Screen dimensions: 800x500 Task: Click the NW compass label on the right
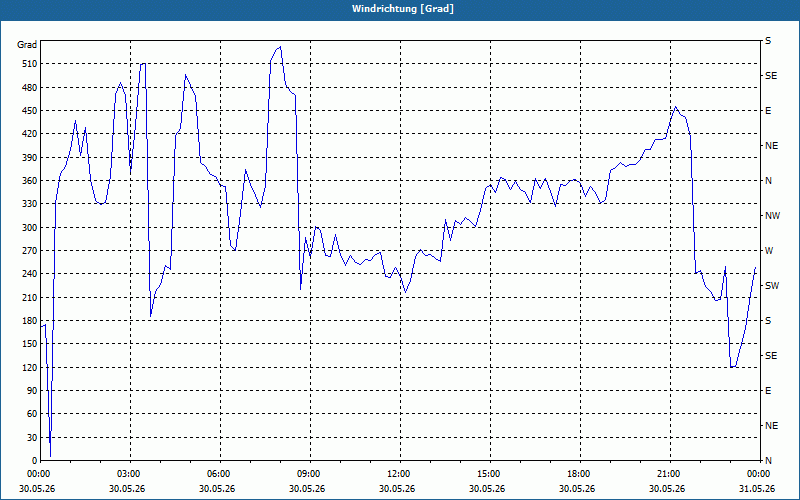point(772,216)
